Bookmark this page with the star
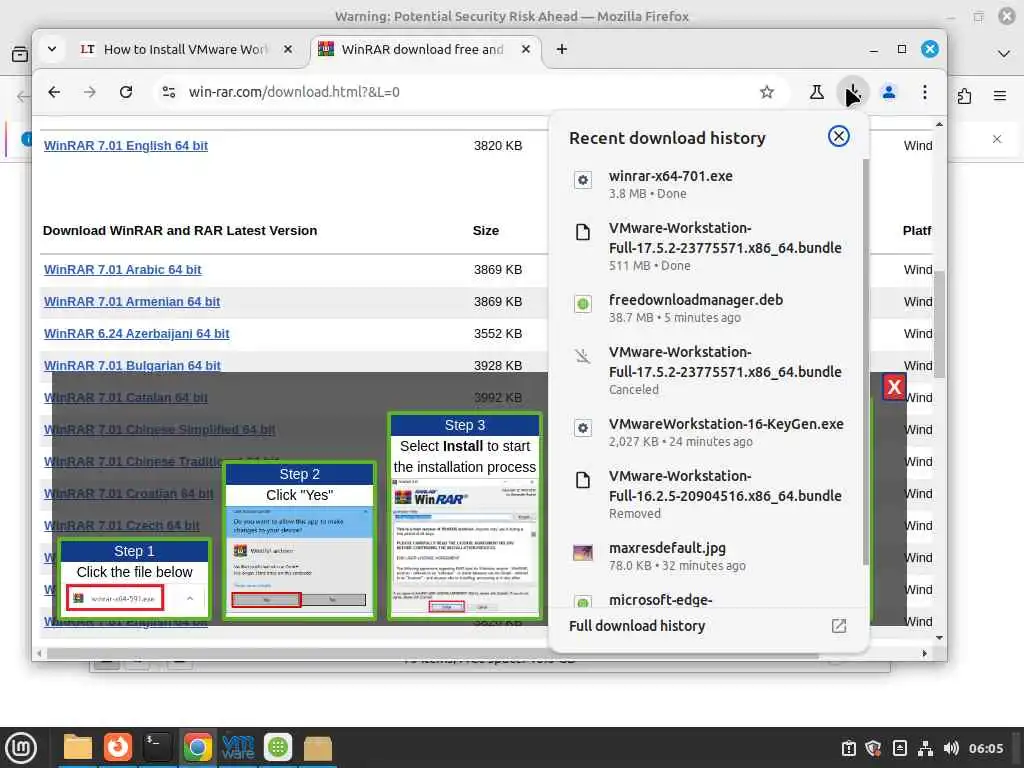The height and width of the screenshot is (768, 1024). pyautogui.click(x=767, y=92)
